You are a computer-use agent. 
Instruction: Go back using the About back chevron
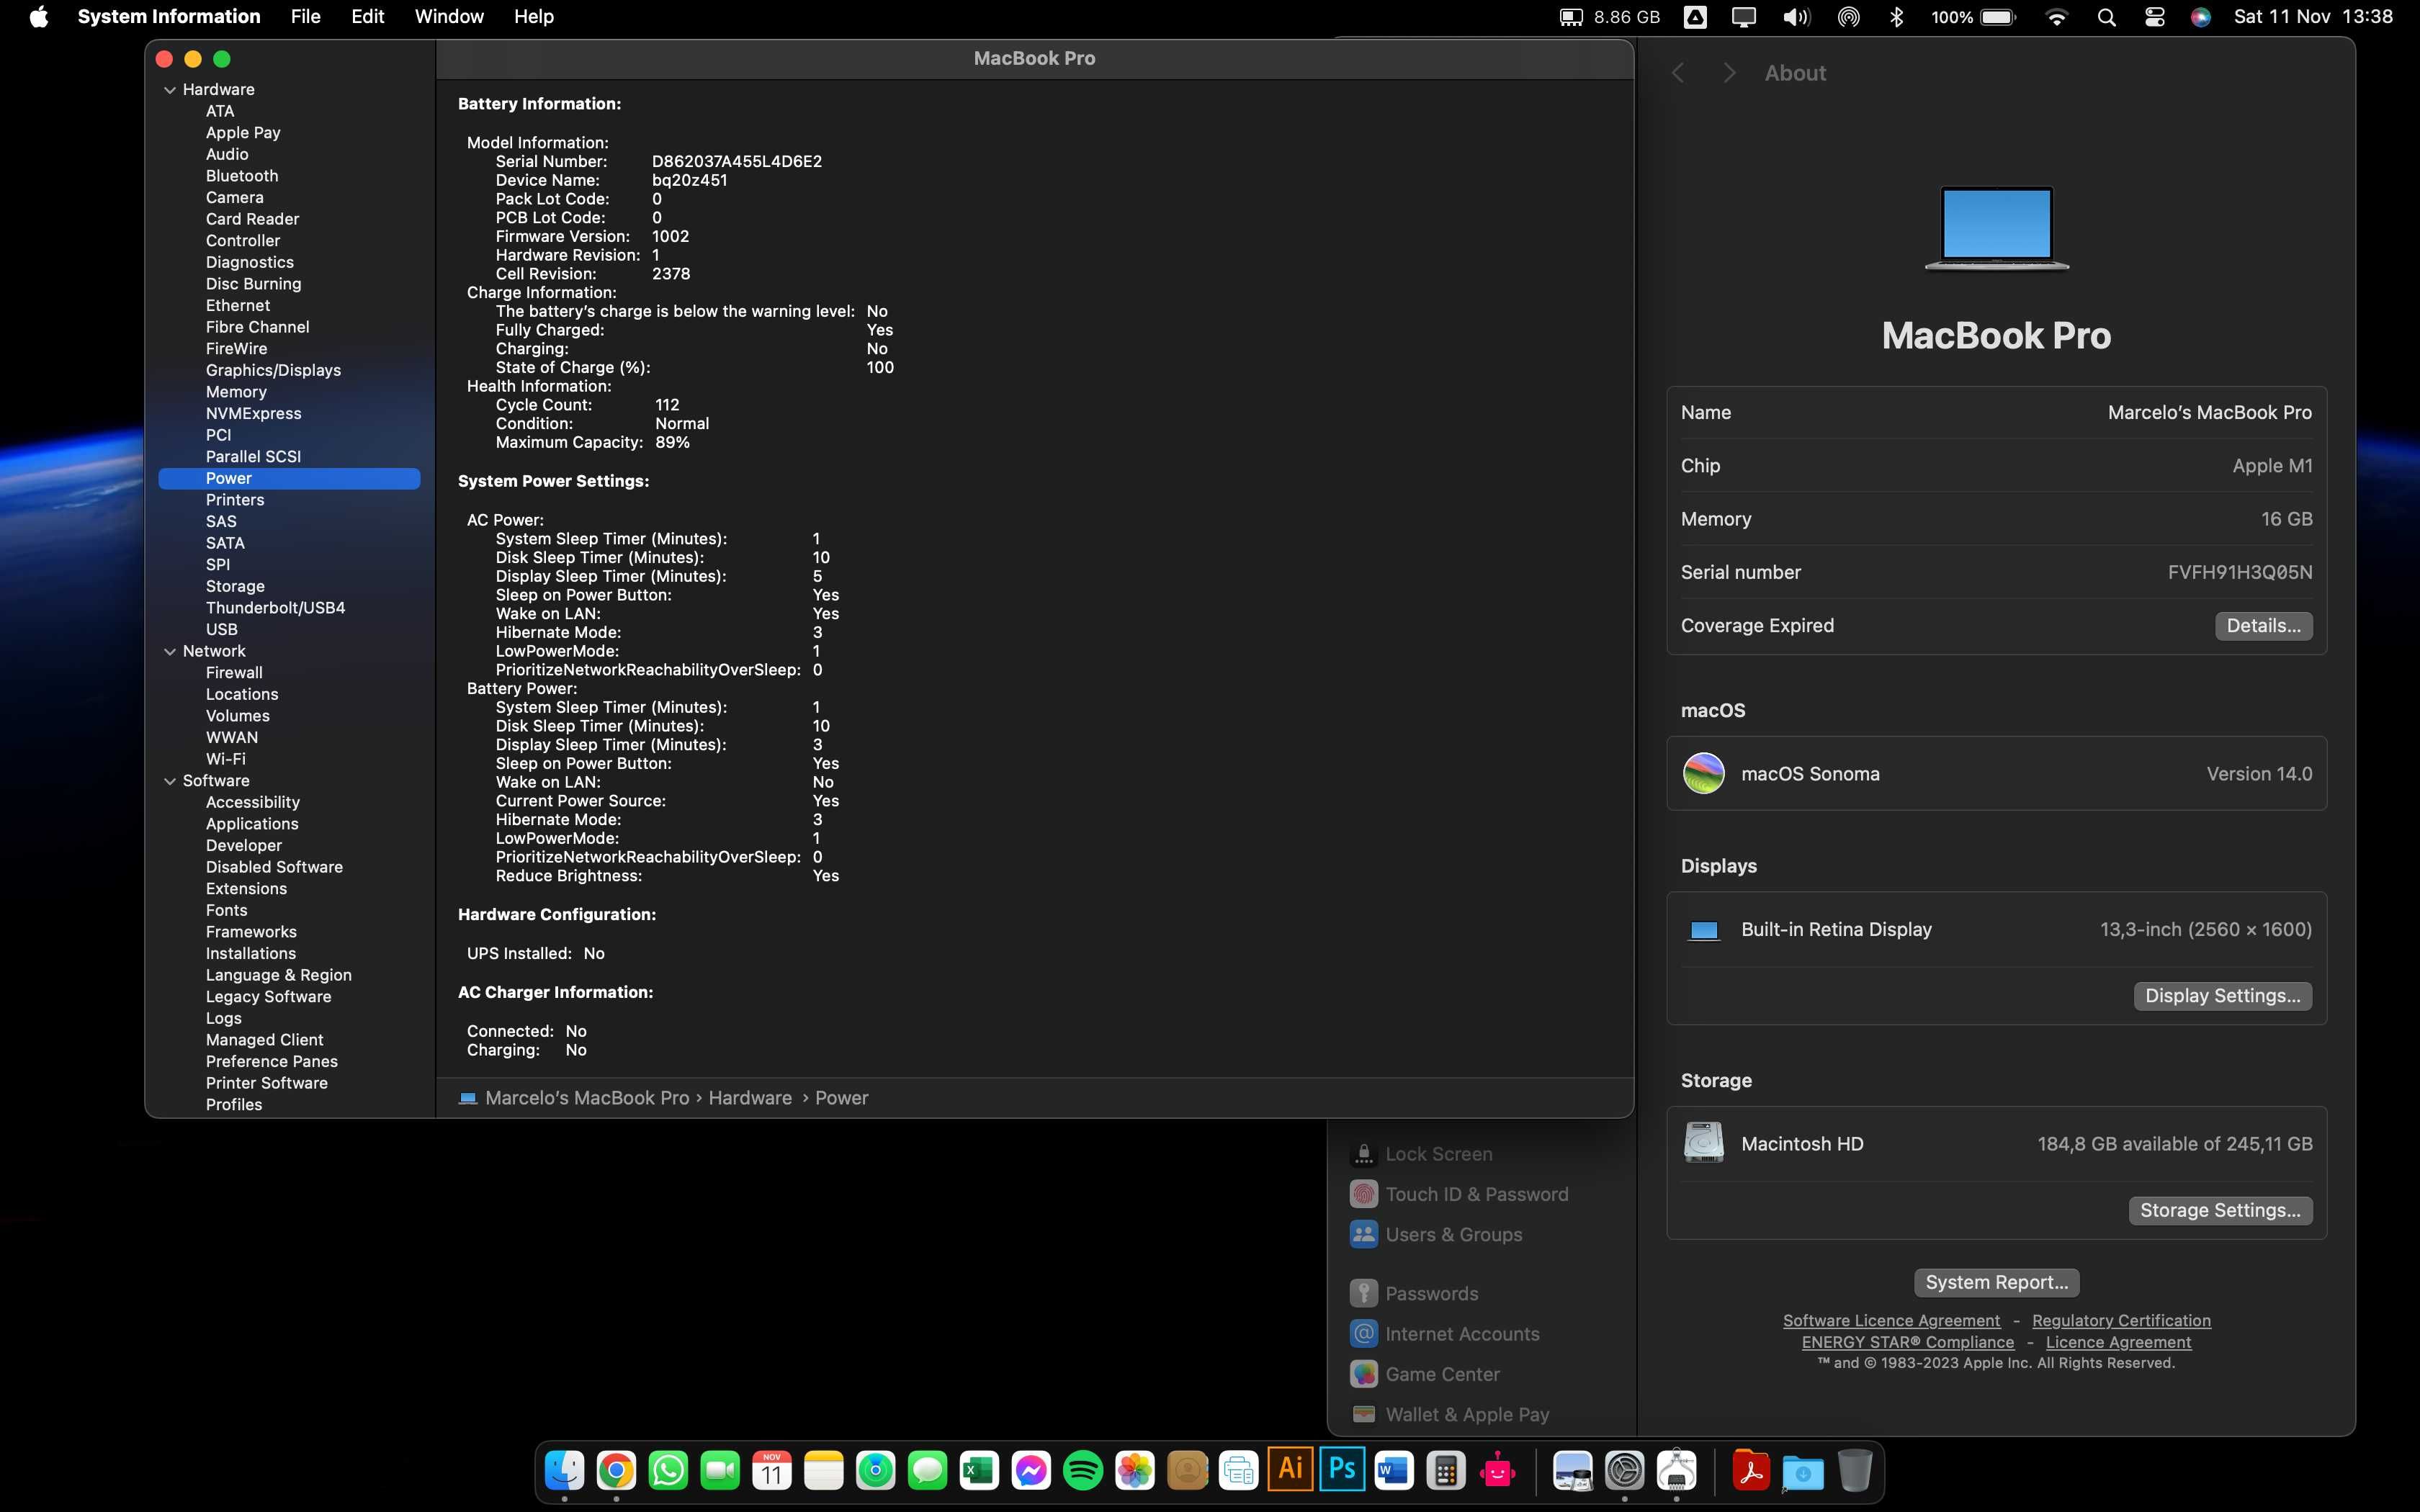point(1679,73)
